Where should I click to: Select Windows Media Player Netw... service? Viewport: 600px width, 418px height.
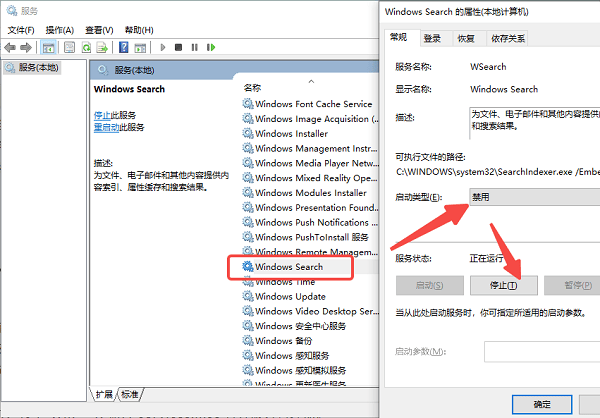[x=317, y=163]
